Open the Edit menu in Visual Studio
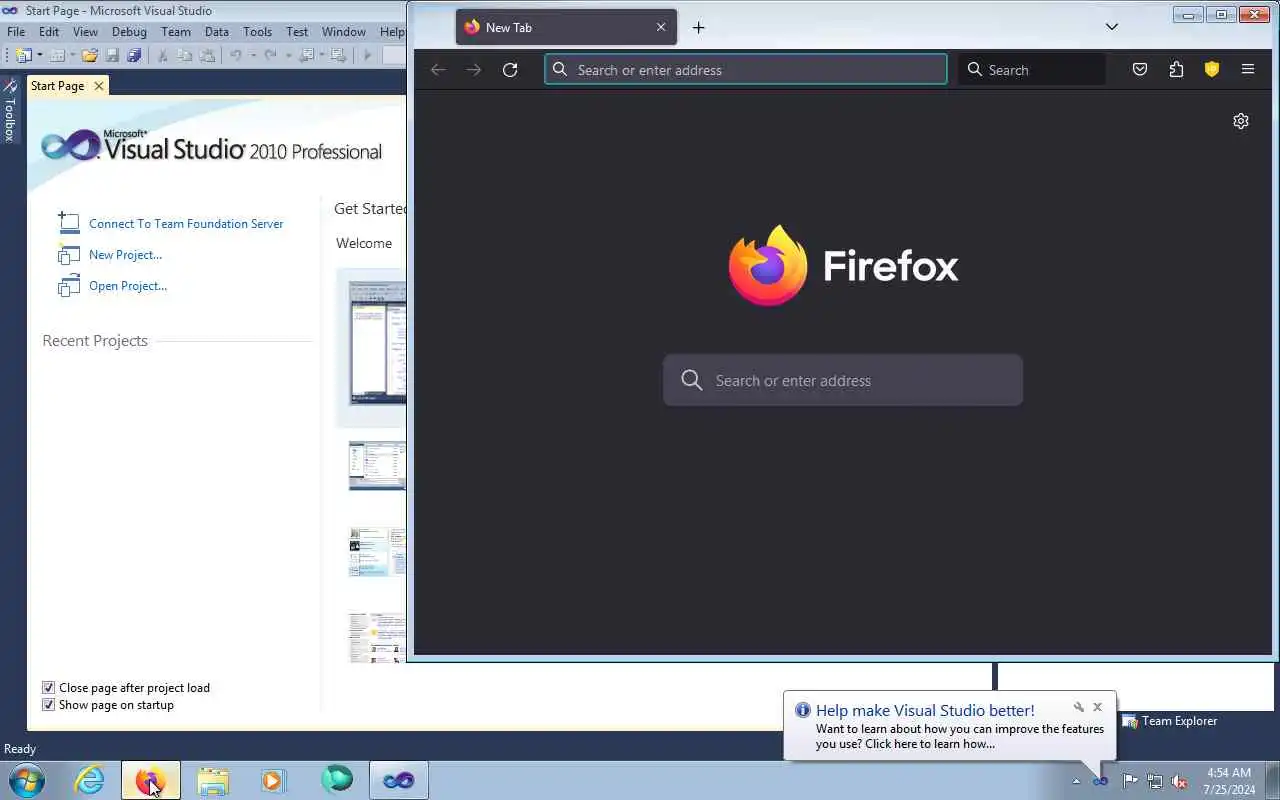 click(49, 32)
